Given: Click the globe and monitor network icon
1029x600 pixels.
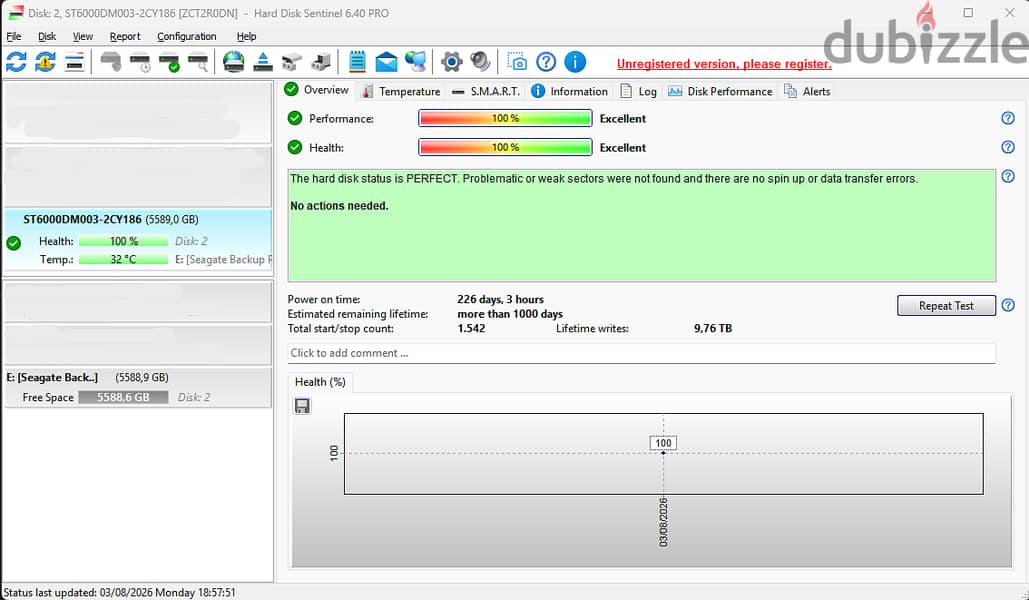Looking at the screenshot, I should 415,62.
